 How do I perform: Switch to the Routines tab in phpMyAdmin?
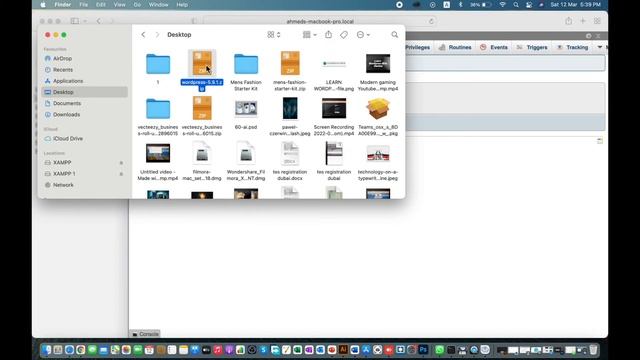(x=455, y=47)
